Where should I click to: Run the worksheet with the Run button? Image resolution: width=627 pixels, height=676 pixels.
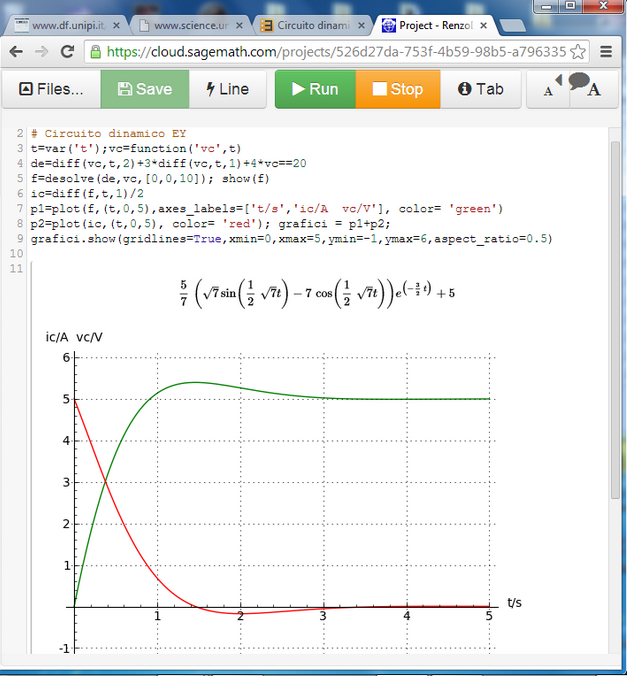coord(315,89)
